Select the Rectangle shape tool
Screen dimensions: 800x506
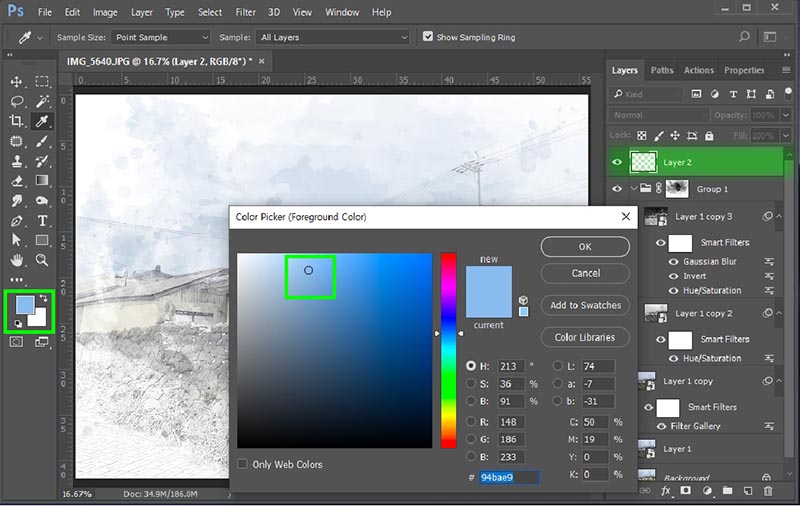tap(42, 240)
